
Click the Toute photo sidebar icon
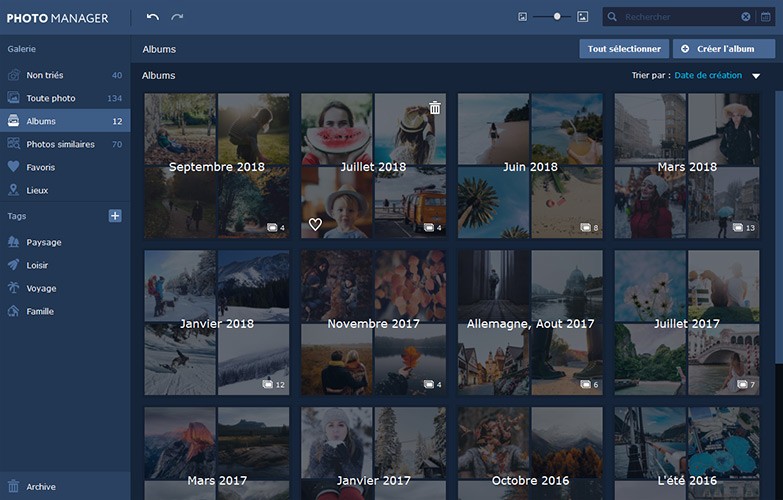pos(13,97)
